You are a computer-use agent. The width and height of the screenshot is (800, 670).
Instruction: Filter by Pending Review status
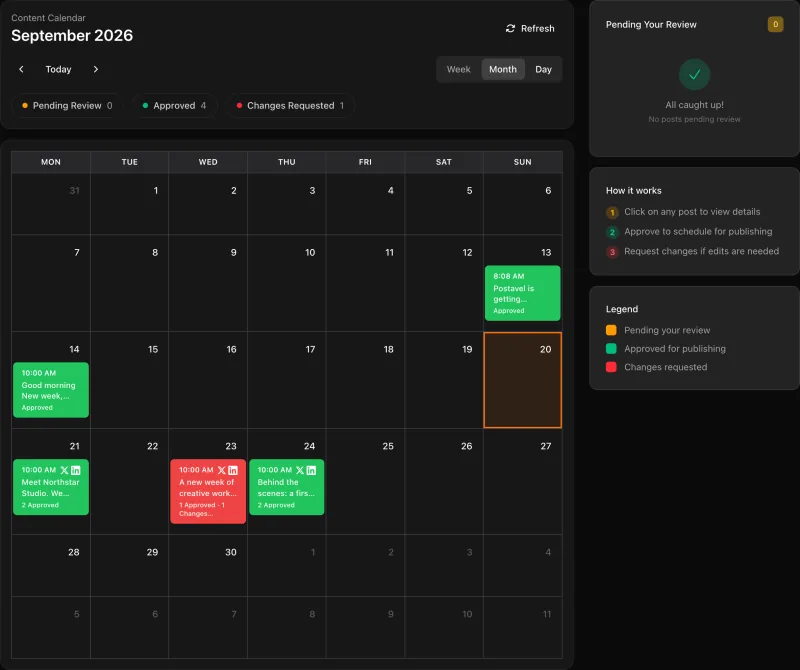[x=67, y=106]
